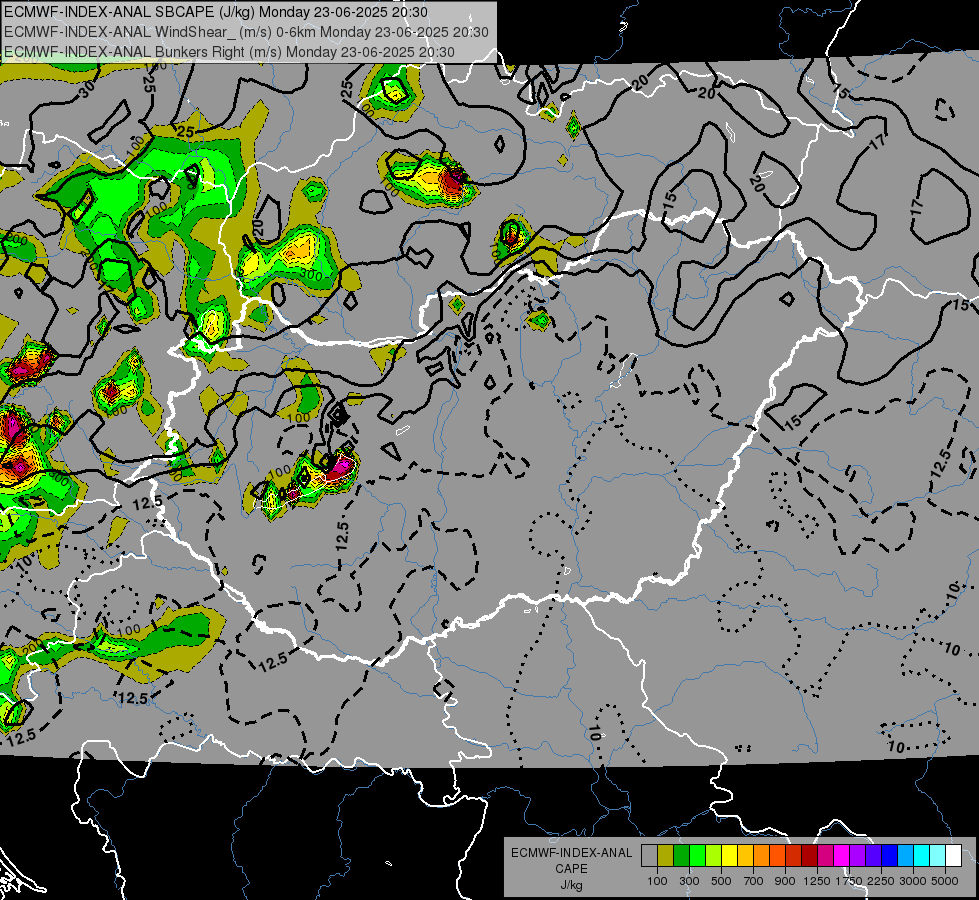Screen dimensions: 979x900
Task: Click the SBCAPE title line
Action: point(216,12)
